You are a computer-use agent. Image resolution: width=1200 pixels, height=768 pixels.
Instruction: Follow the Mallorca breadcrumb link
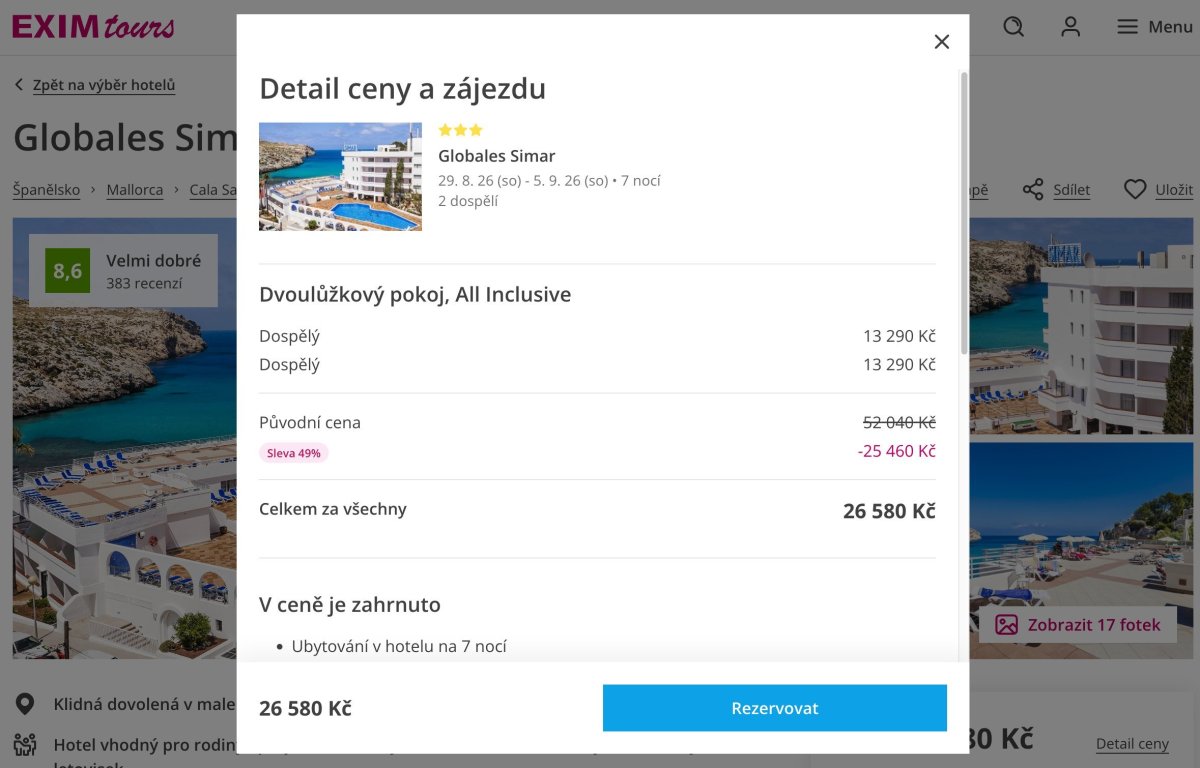pyautogui.click(x=134, y=189)
